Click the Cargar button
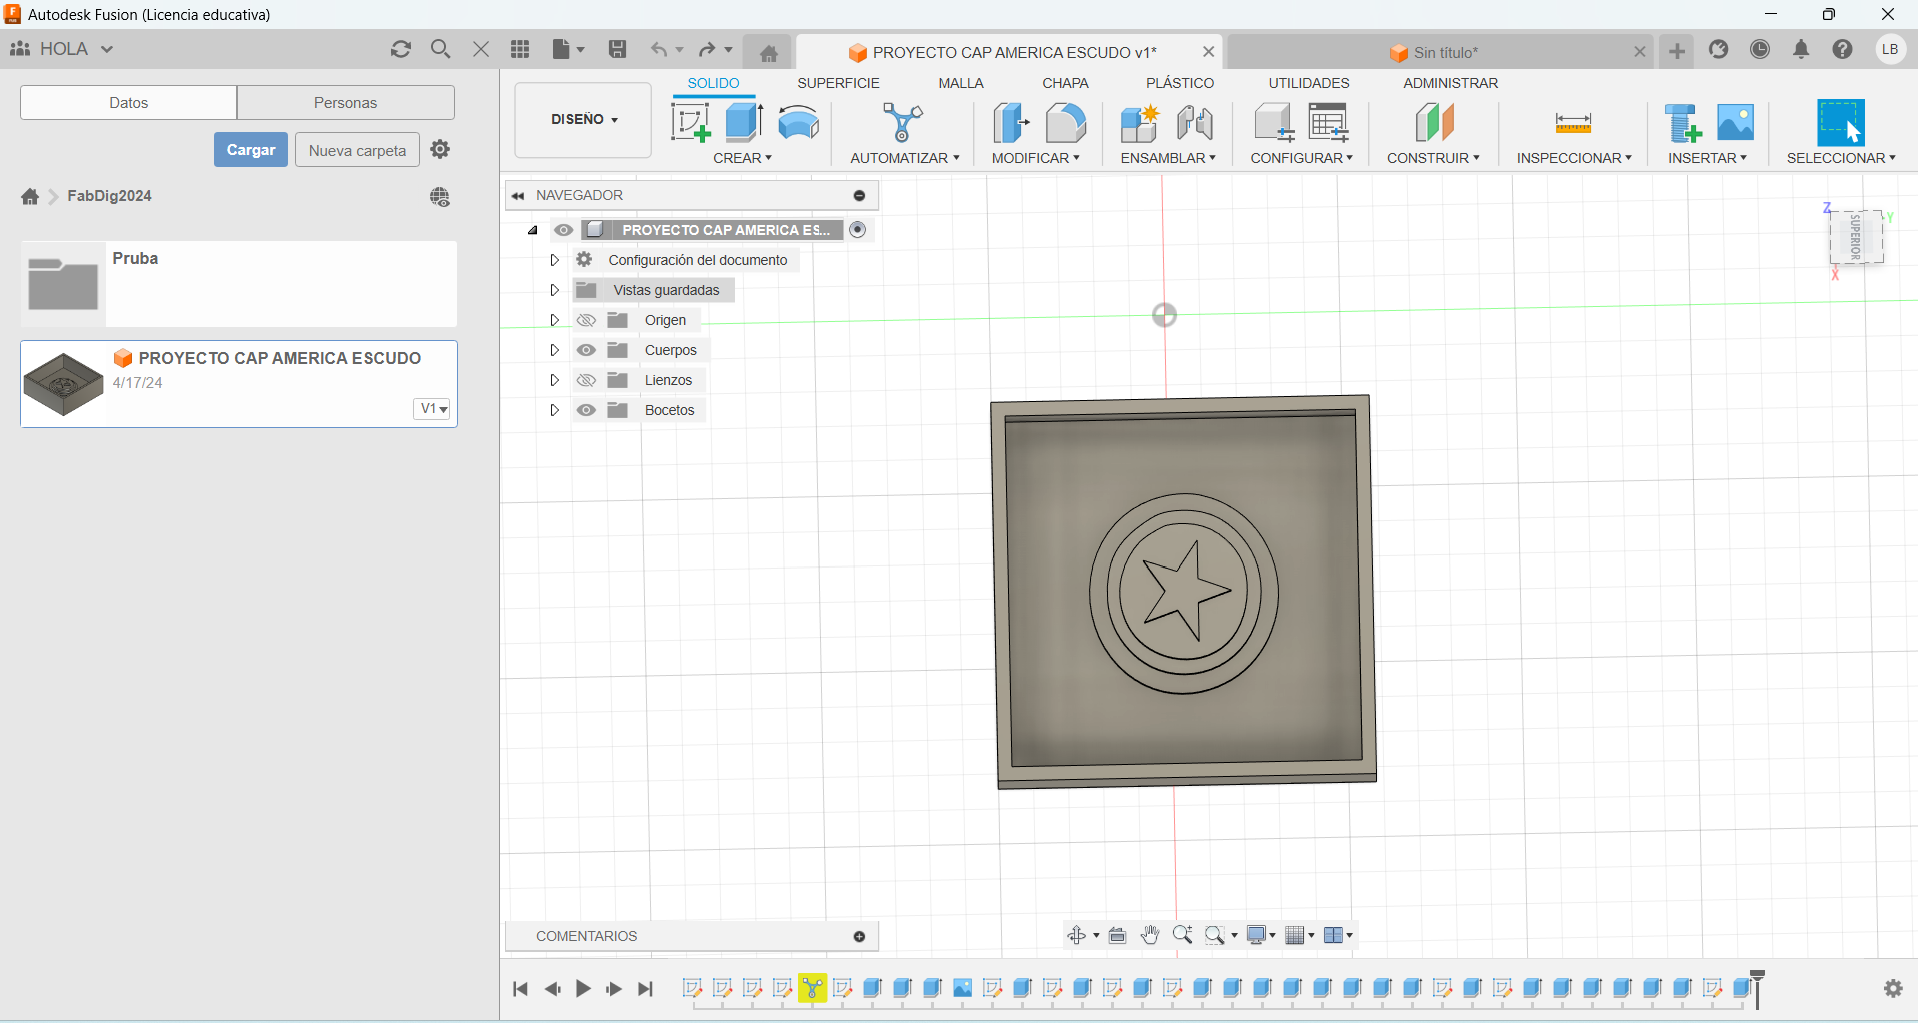The width and height of the screenshot is (1918, 1023). pyautogui.click(x=250, y=149)
